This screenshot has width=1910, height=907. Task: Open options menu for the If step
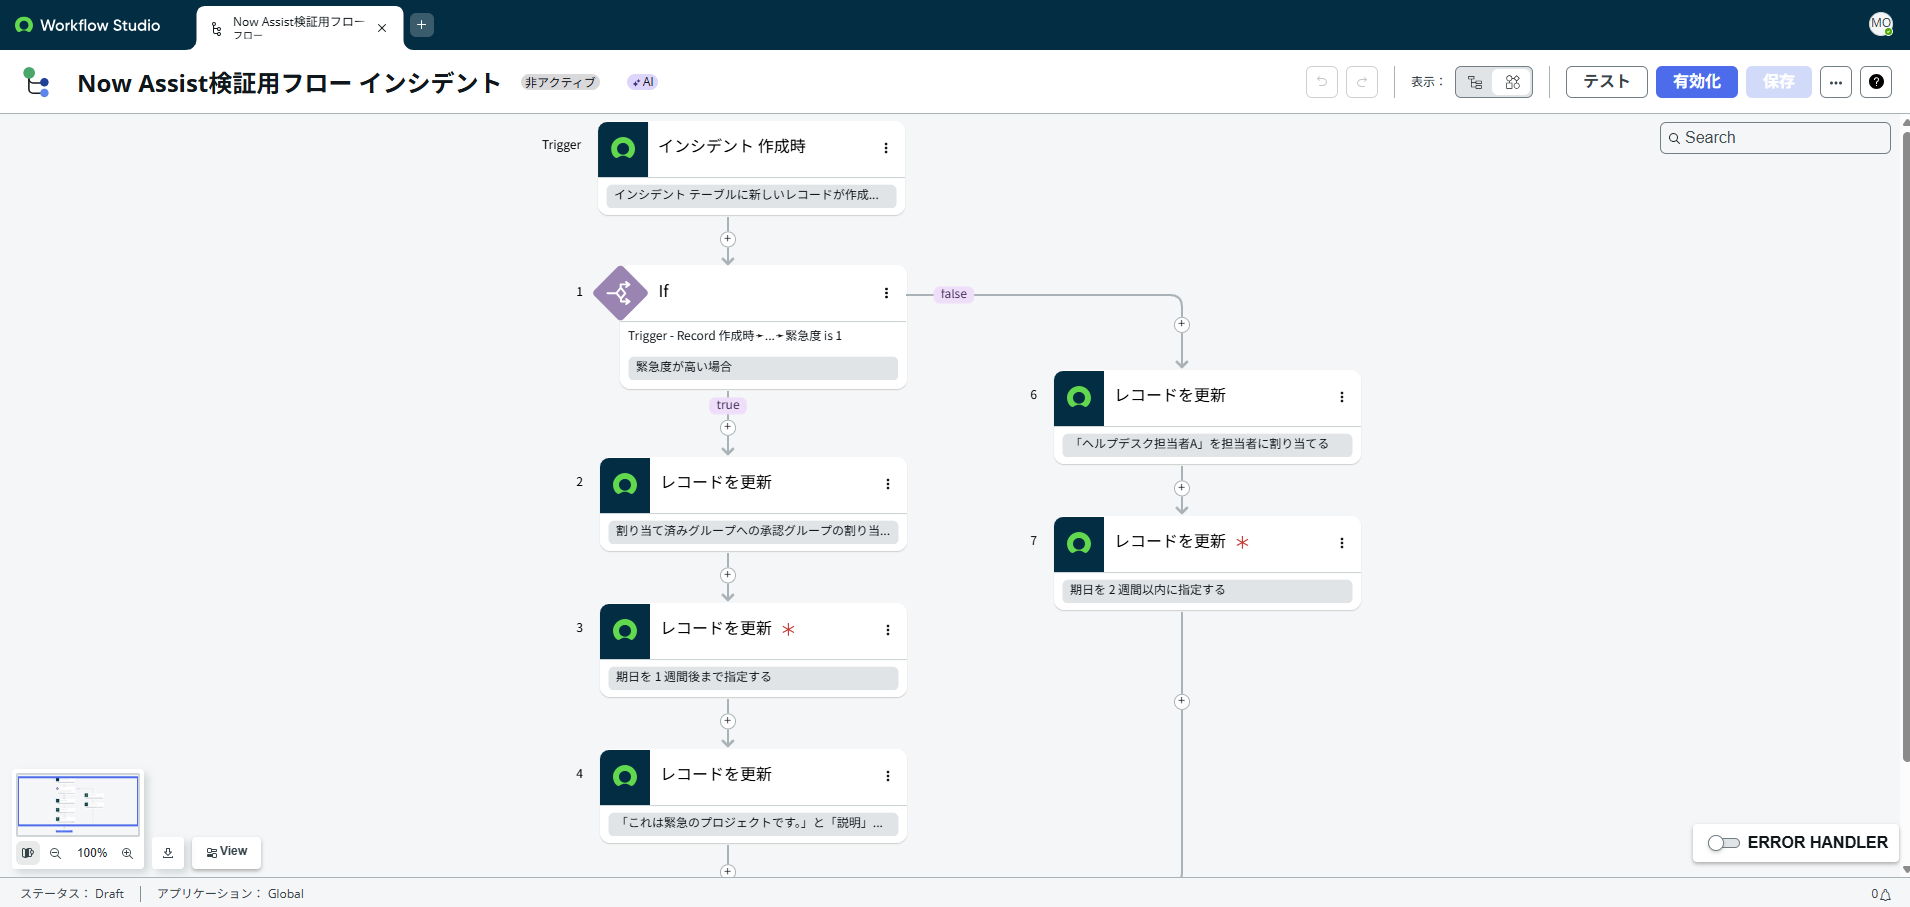(886, 293)
